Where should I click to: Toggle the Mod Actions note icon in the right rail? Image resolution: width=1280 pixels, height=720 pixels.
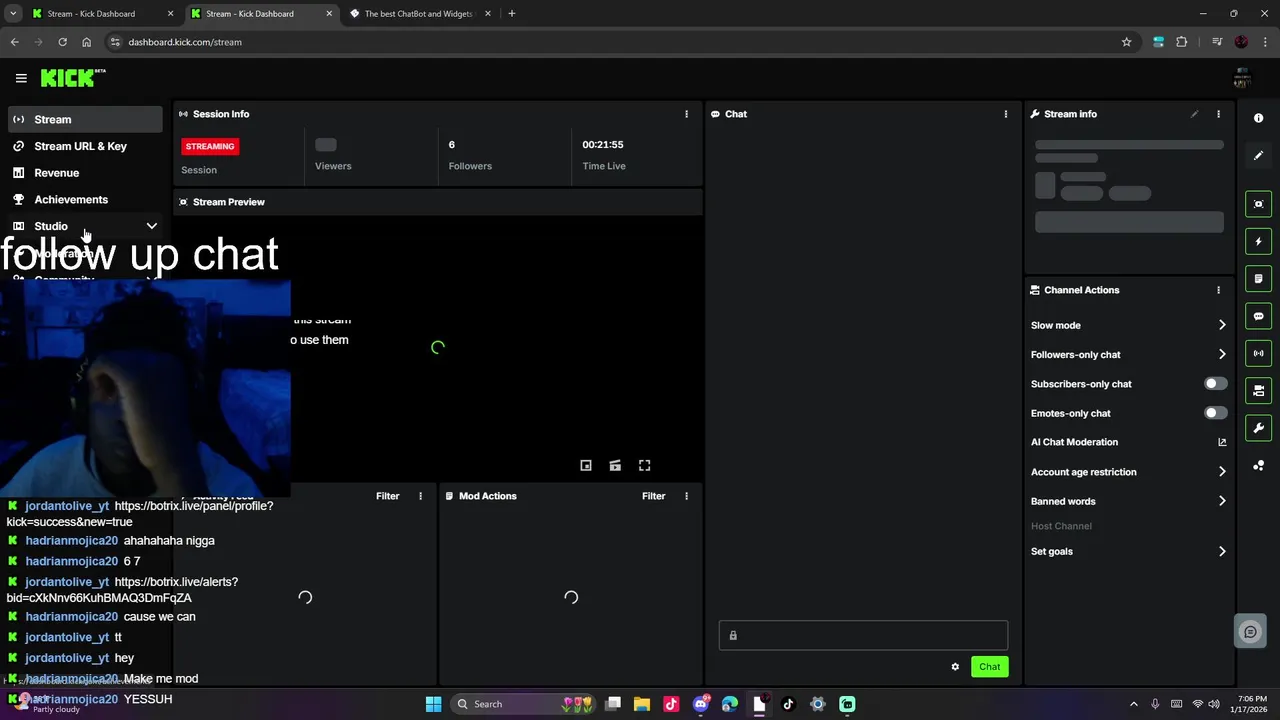coord(1259,278)
